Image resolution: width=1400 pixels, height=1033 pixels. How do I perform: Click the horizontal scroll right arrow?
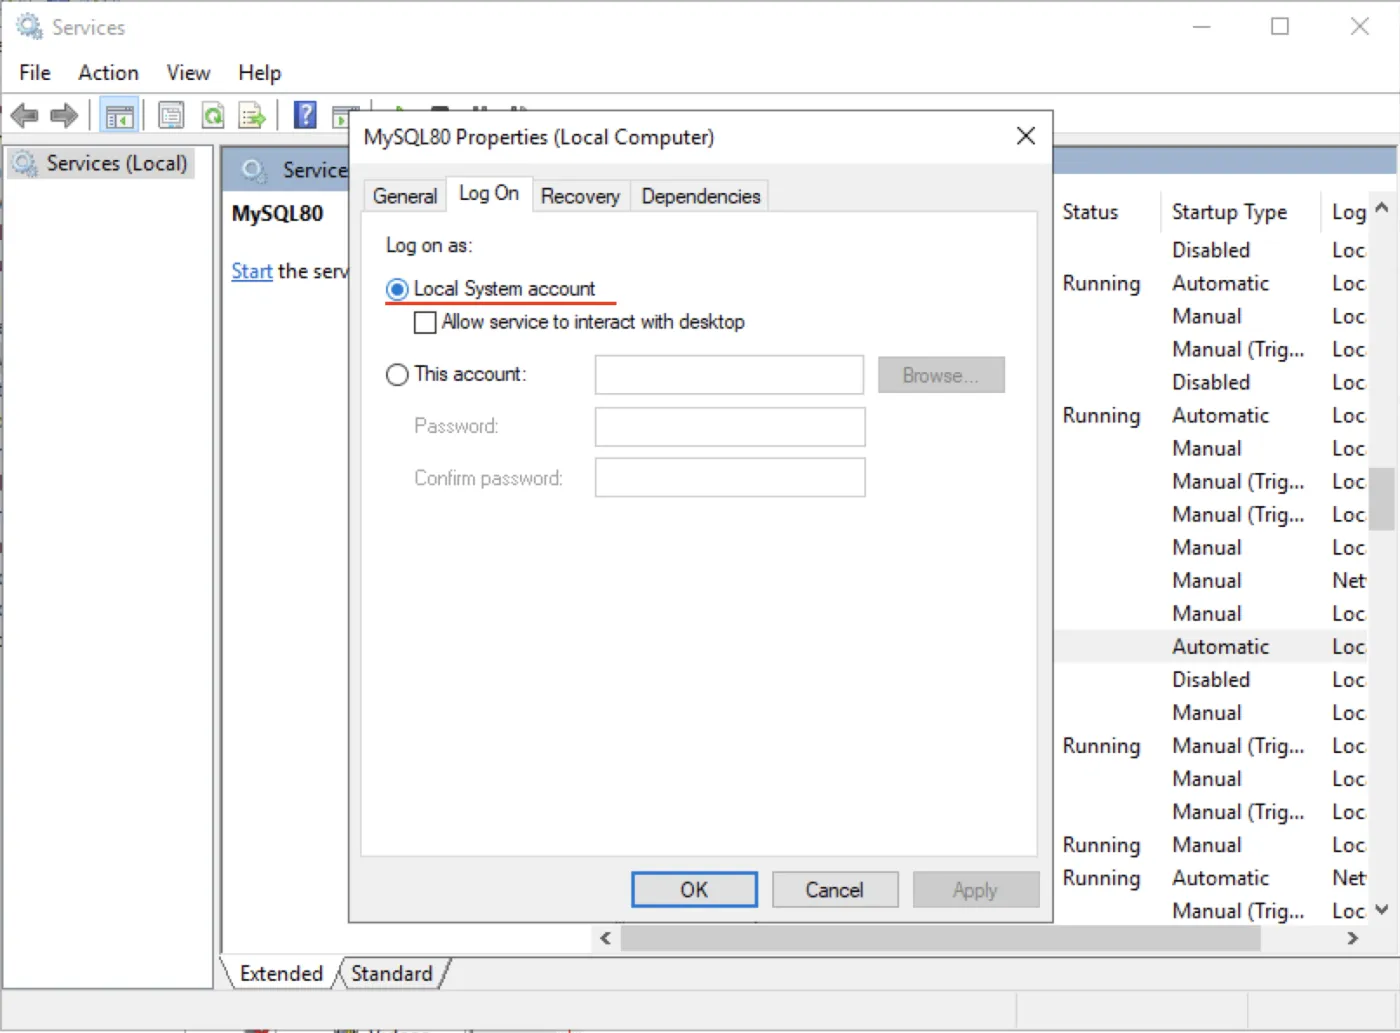pyautogui.click(x=1352, y=938)
